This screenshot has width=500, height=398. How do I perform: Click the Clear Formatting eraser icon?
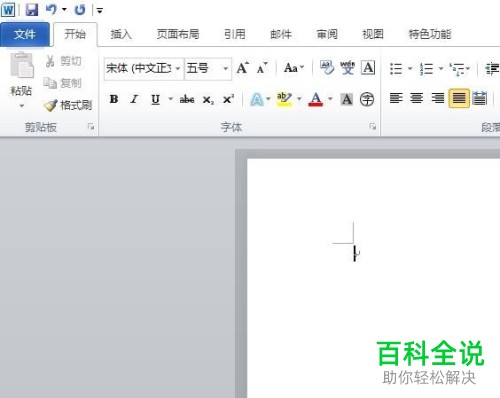[327, 68]
